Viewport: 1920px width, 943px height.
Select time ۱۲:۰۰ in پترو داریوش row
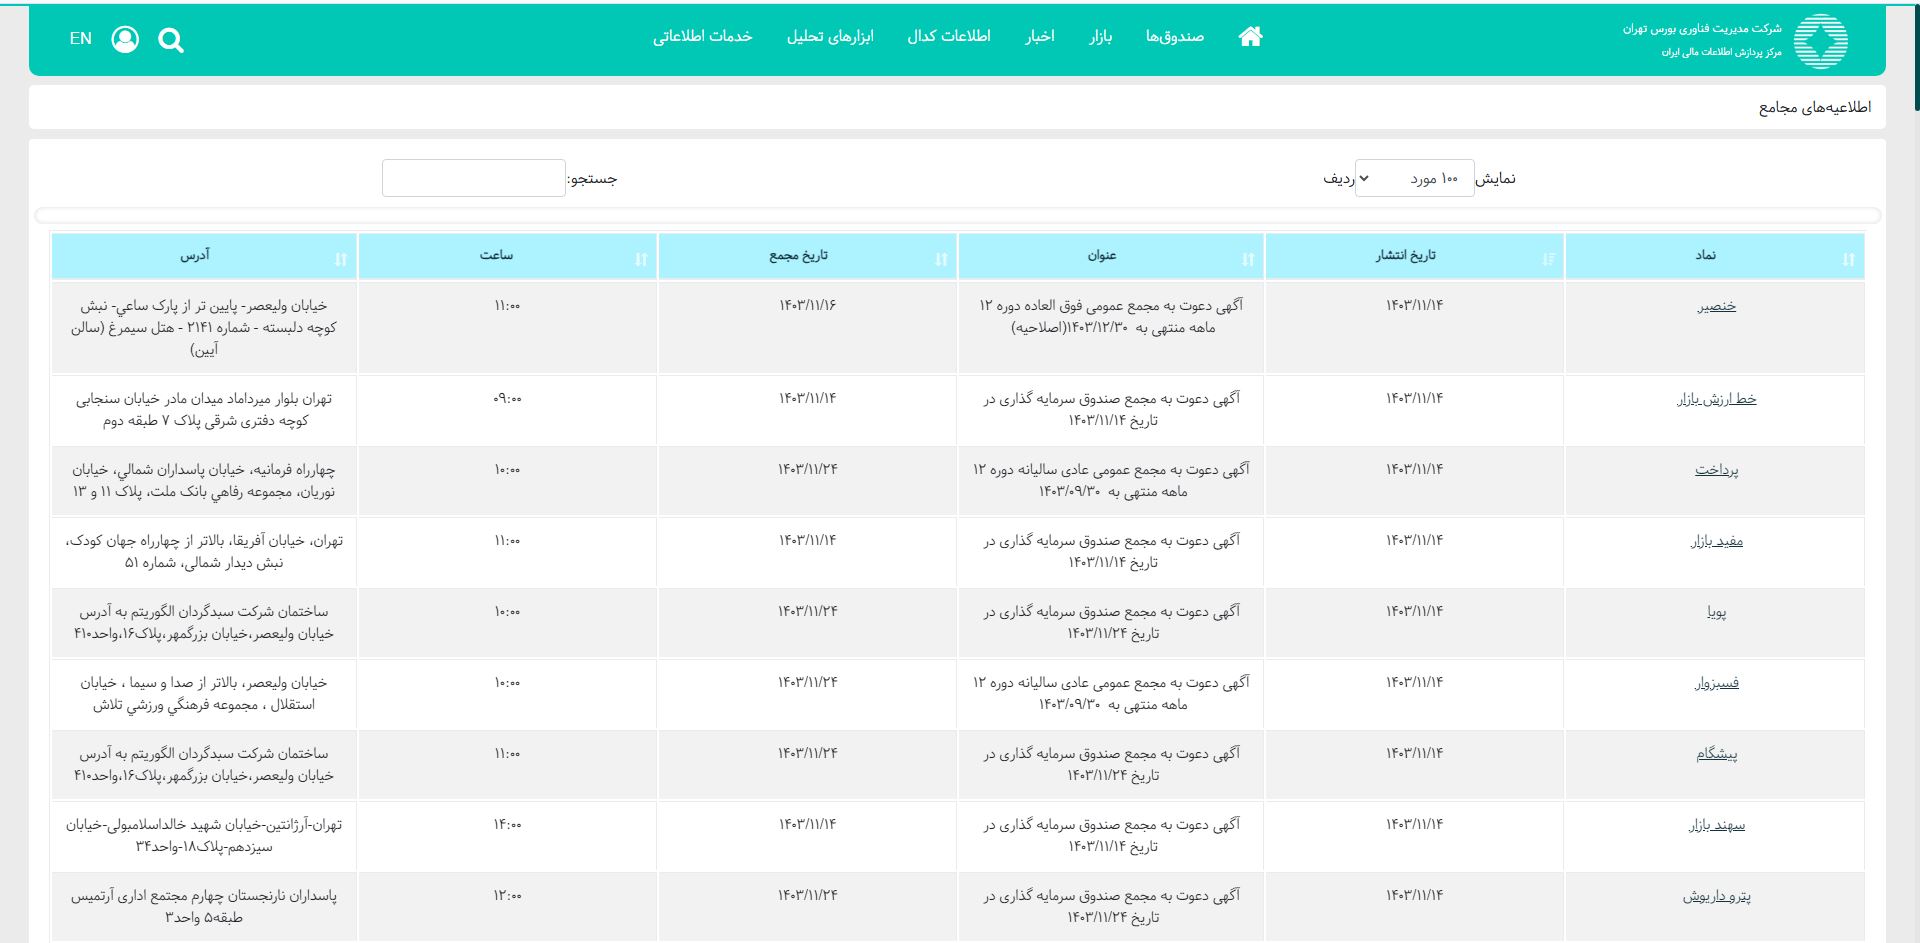coord(507,896)
